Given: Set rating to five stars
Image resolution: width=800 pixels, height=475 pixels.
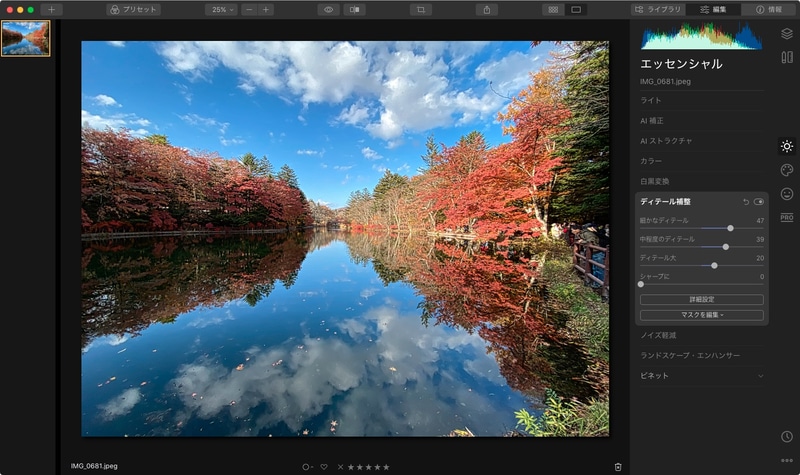Looking at the screenshot, I should tap(386, 467).
